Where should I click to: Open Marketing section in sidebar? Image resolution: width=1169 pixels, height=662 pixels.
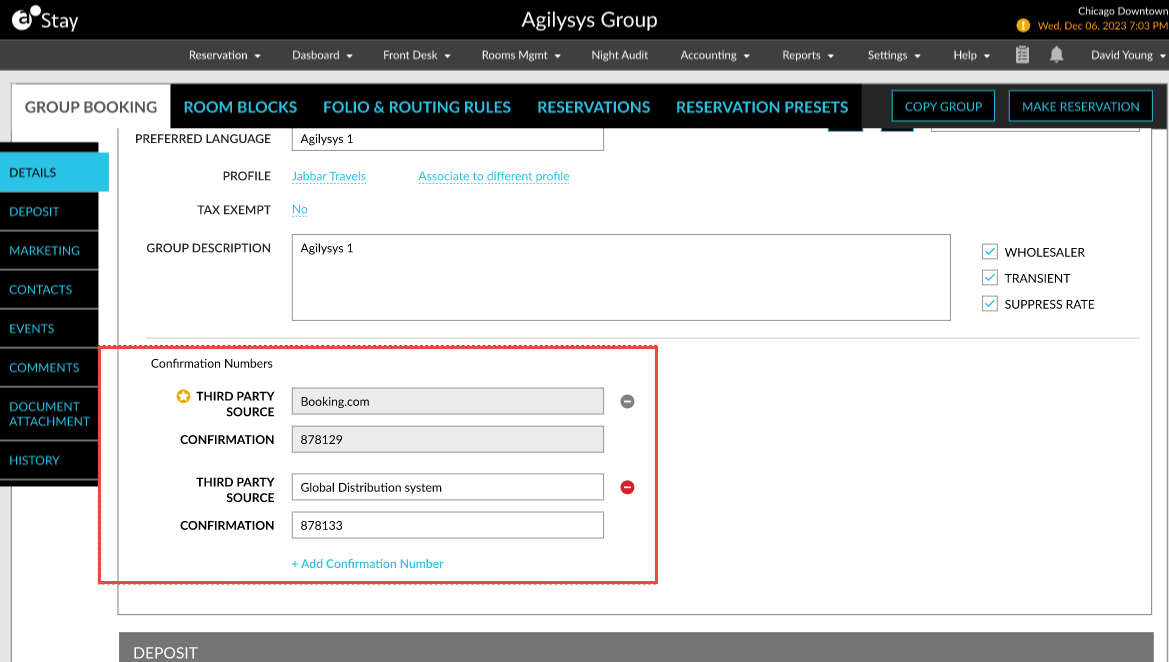coord(49,250)
